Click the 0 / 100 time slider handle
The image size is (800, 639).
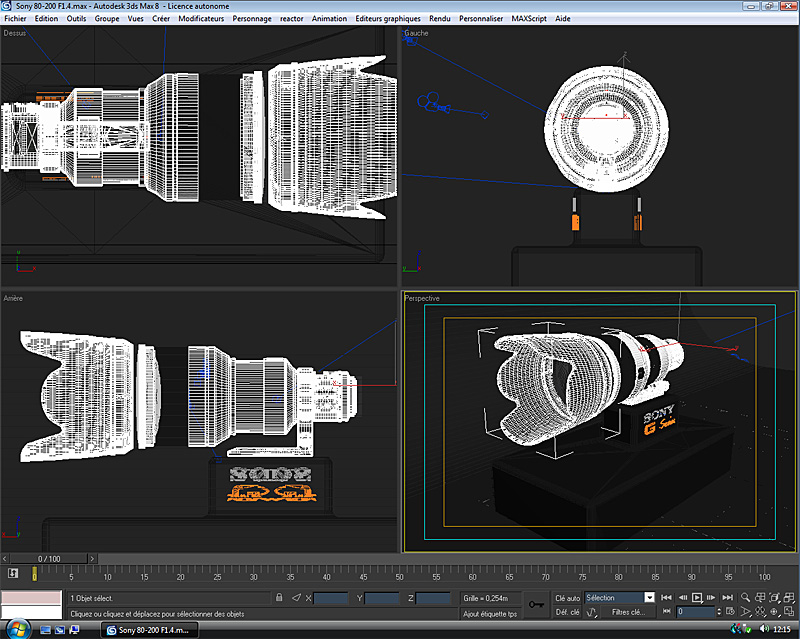(x=49, y=558)
